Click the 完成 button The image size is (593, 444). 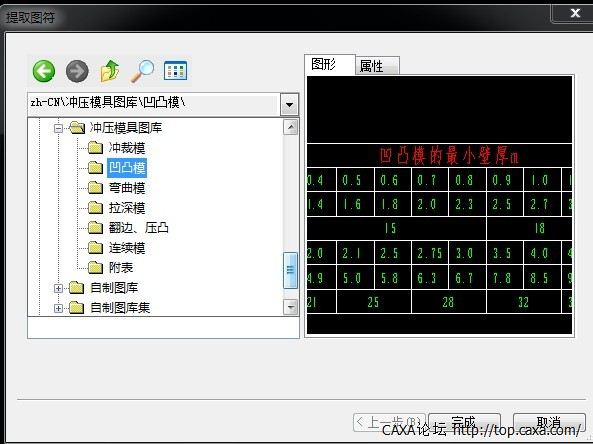coord(464,422)
